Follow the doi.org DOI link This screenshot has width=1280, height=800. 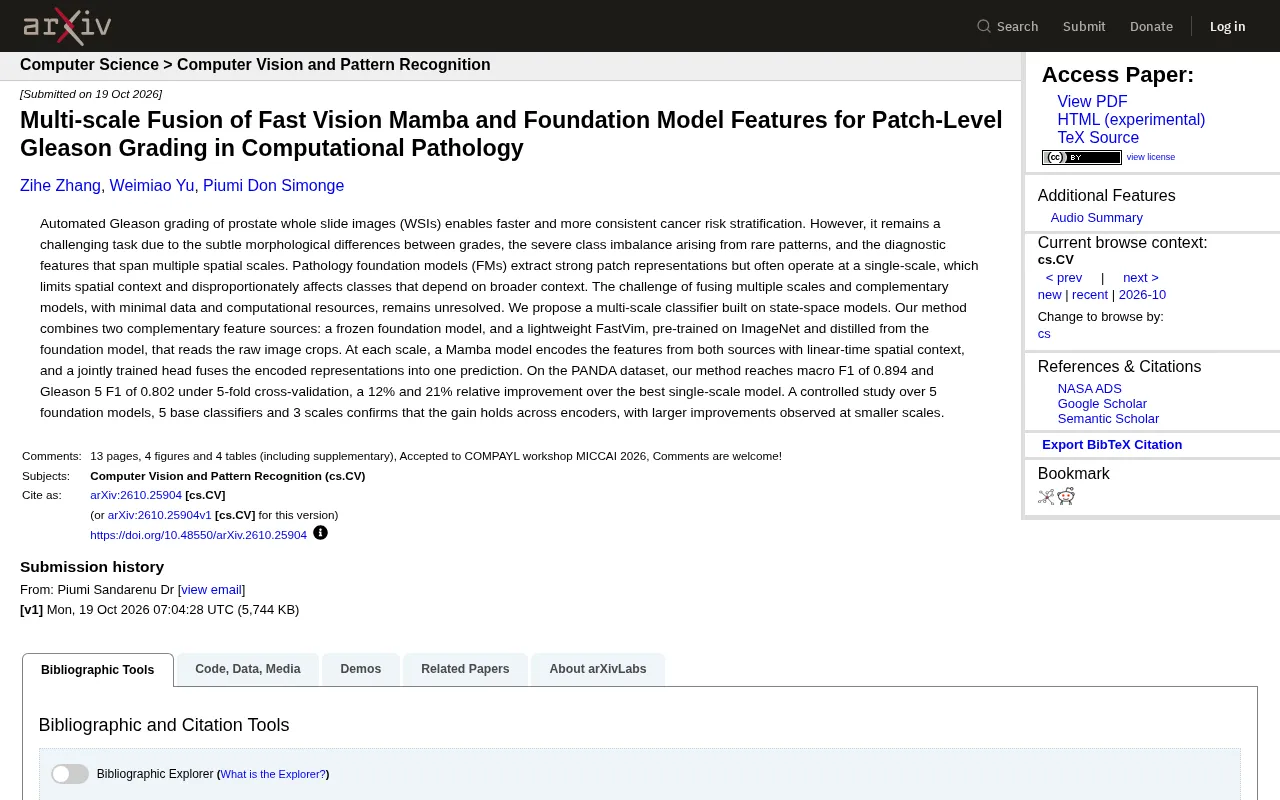pyautogui.click(x=198, y=535)
